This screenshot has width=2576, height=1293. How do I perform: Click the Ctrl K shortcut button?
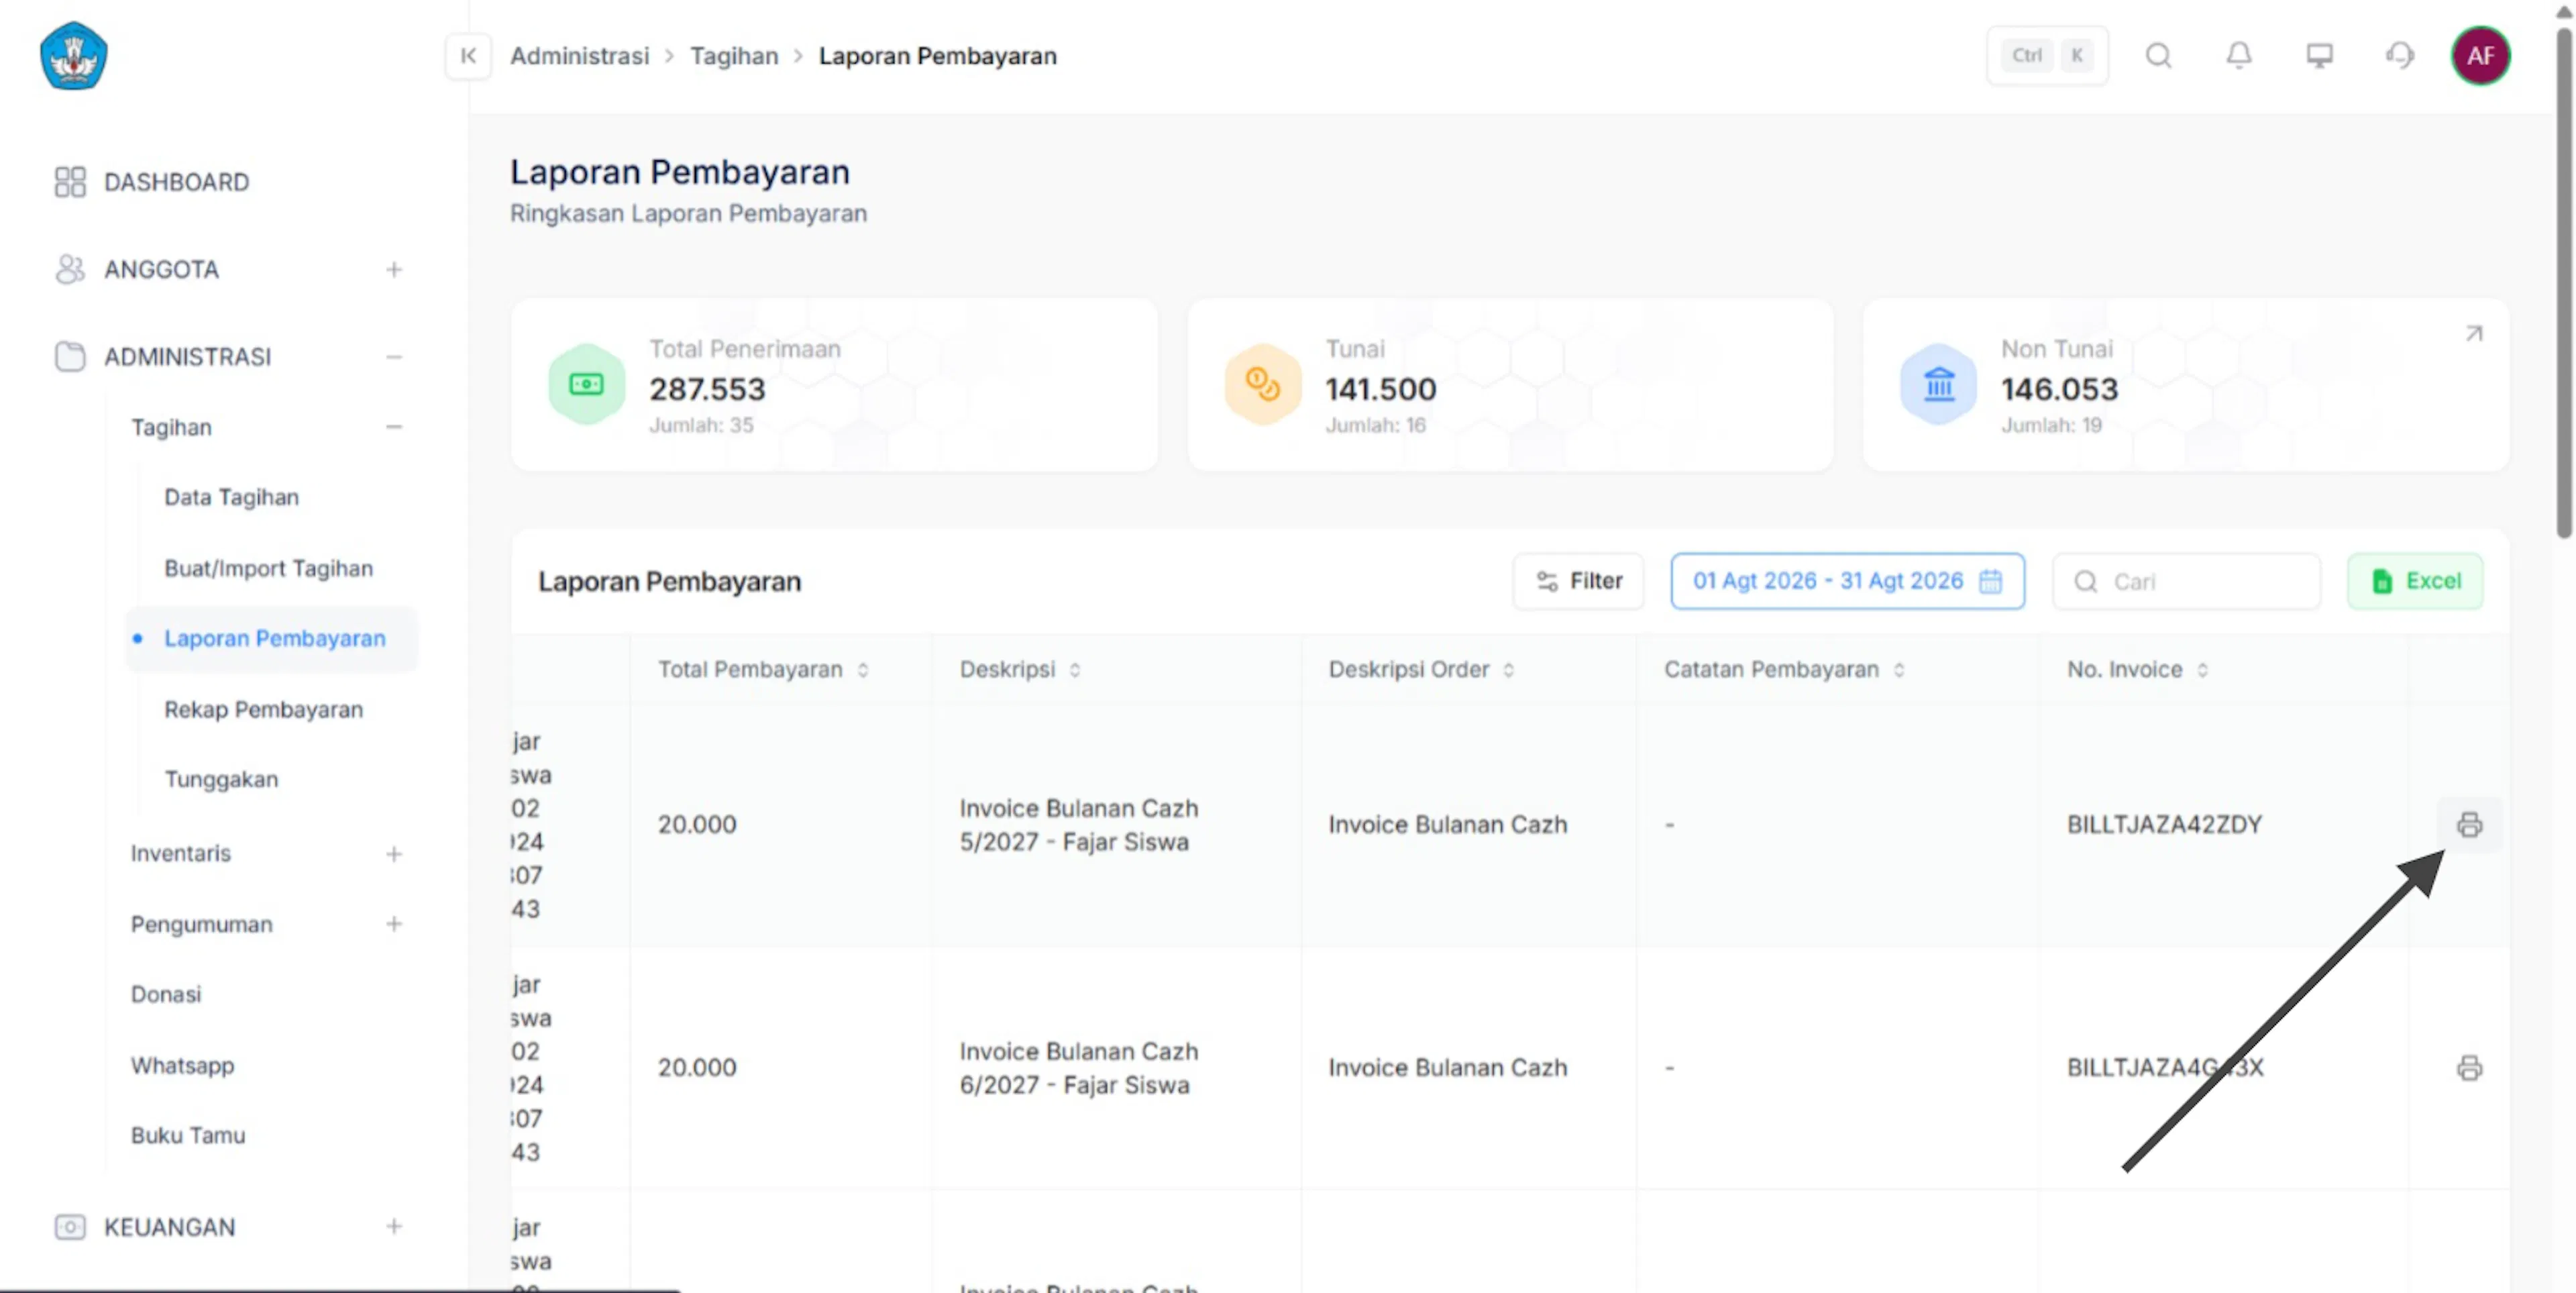point(2047,56)
